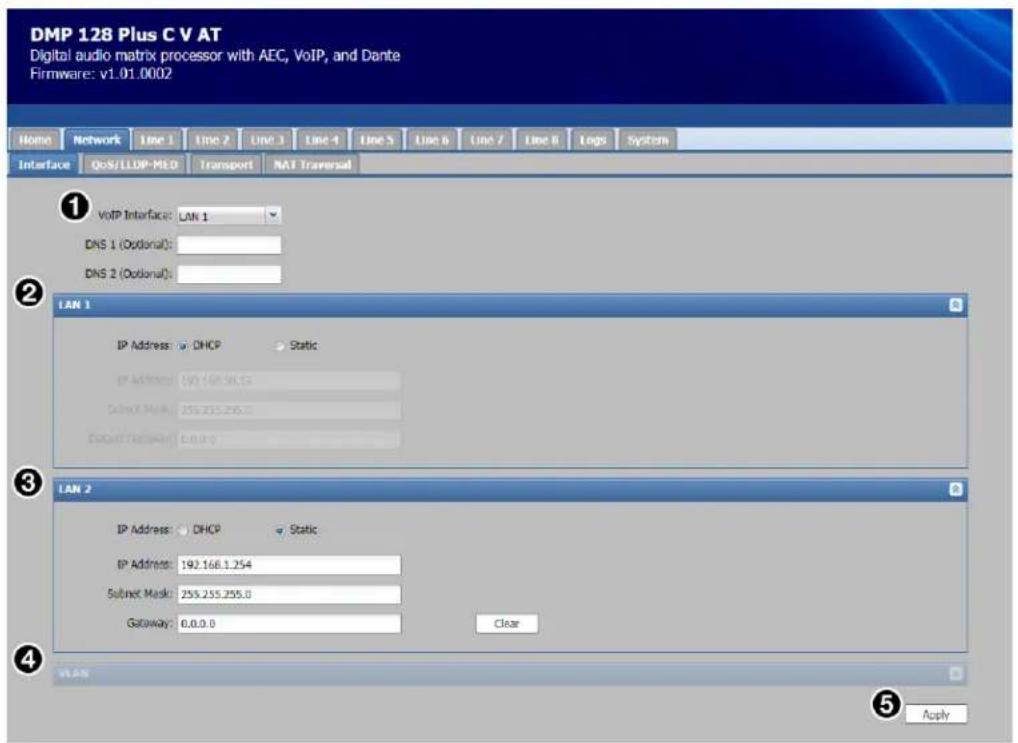
Task: Click the LAN 2 section header title
Action: (x=75, y=489)
